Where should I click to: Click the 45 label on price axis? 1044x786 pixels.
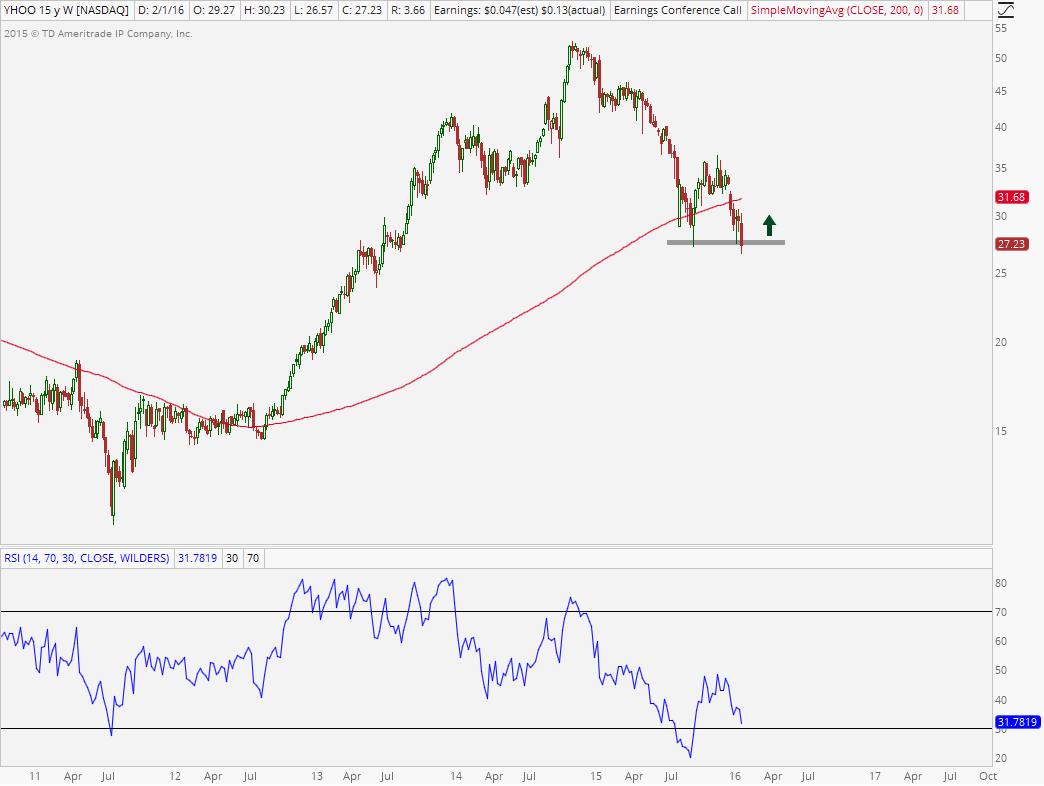[1001, 92]
